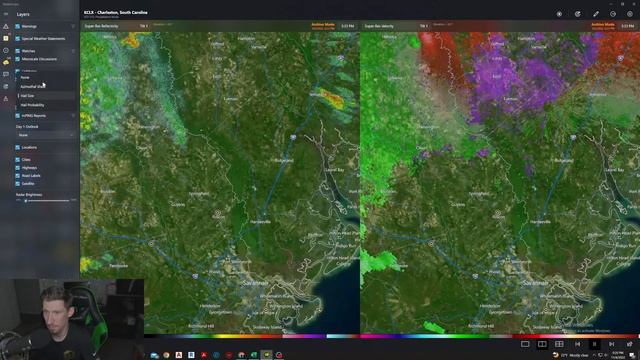Step to the next radar frame
The height and width of the screenshot is (360, 640).
click(611, 344)
